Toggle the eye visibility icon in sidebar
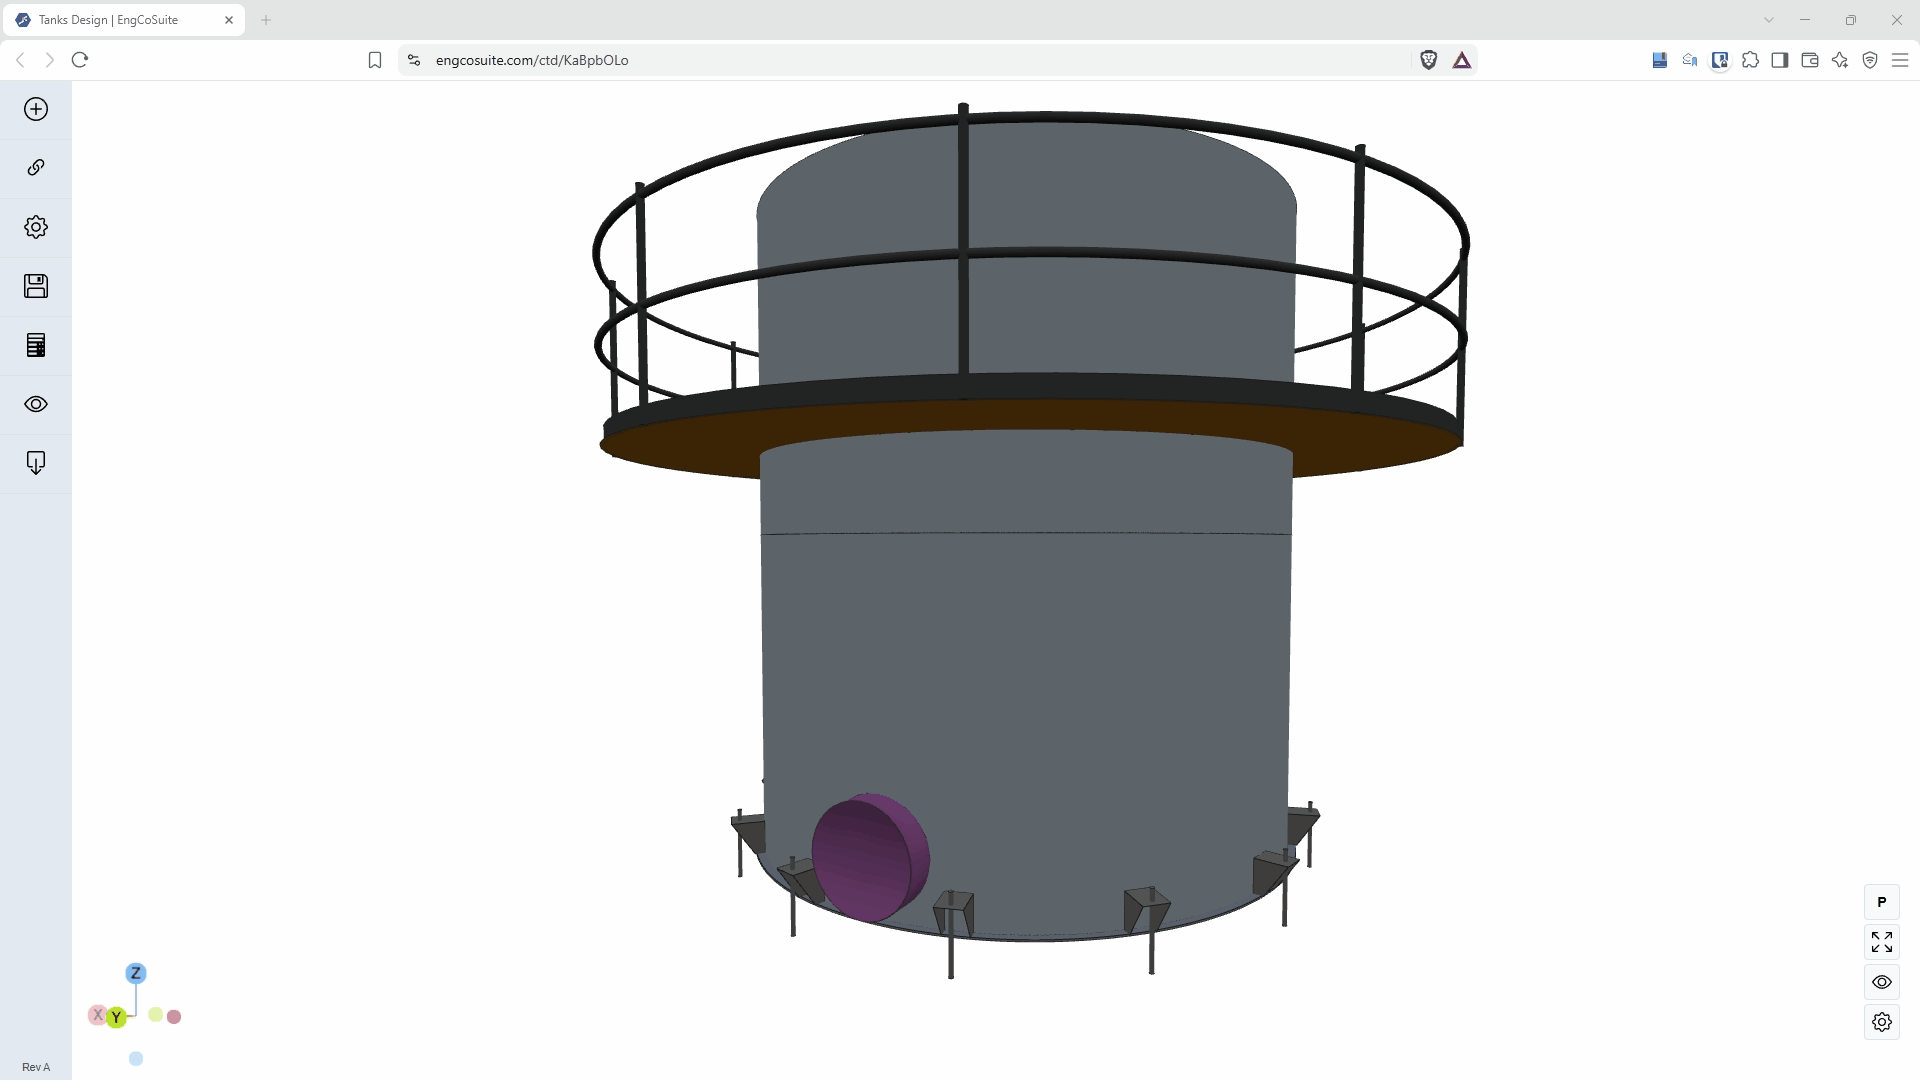The height and width of the screenshot is (1080, 1920). pyautogui.click(x=36, y=404)
